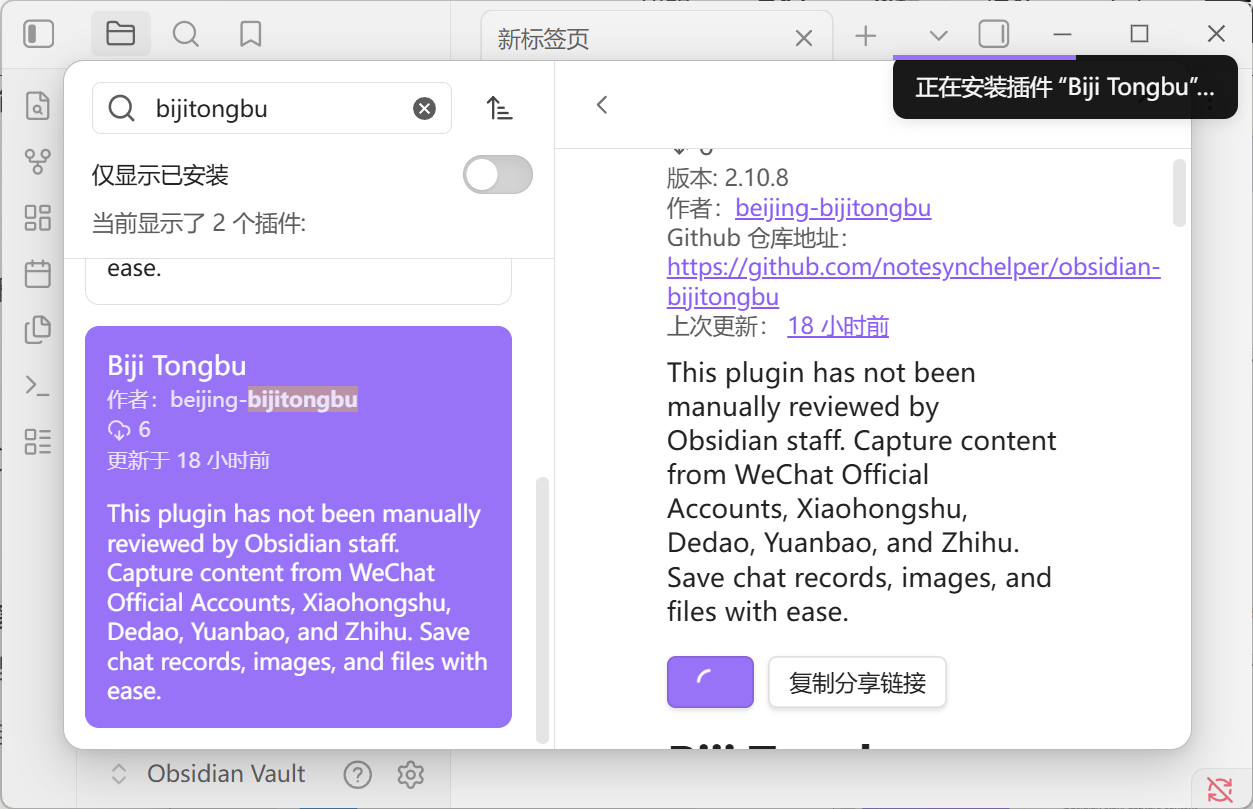
Task: Click the plugin search field containing bijitongbu
Action: click(272, 108)
